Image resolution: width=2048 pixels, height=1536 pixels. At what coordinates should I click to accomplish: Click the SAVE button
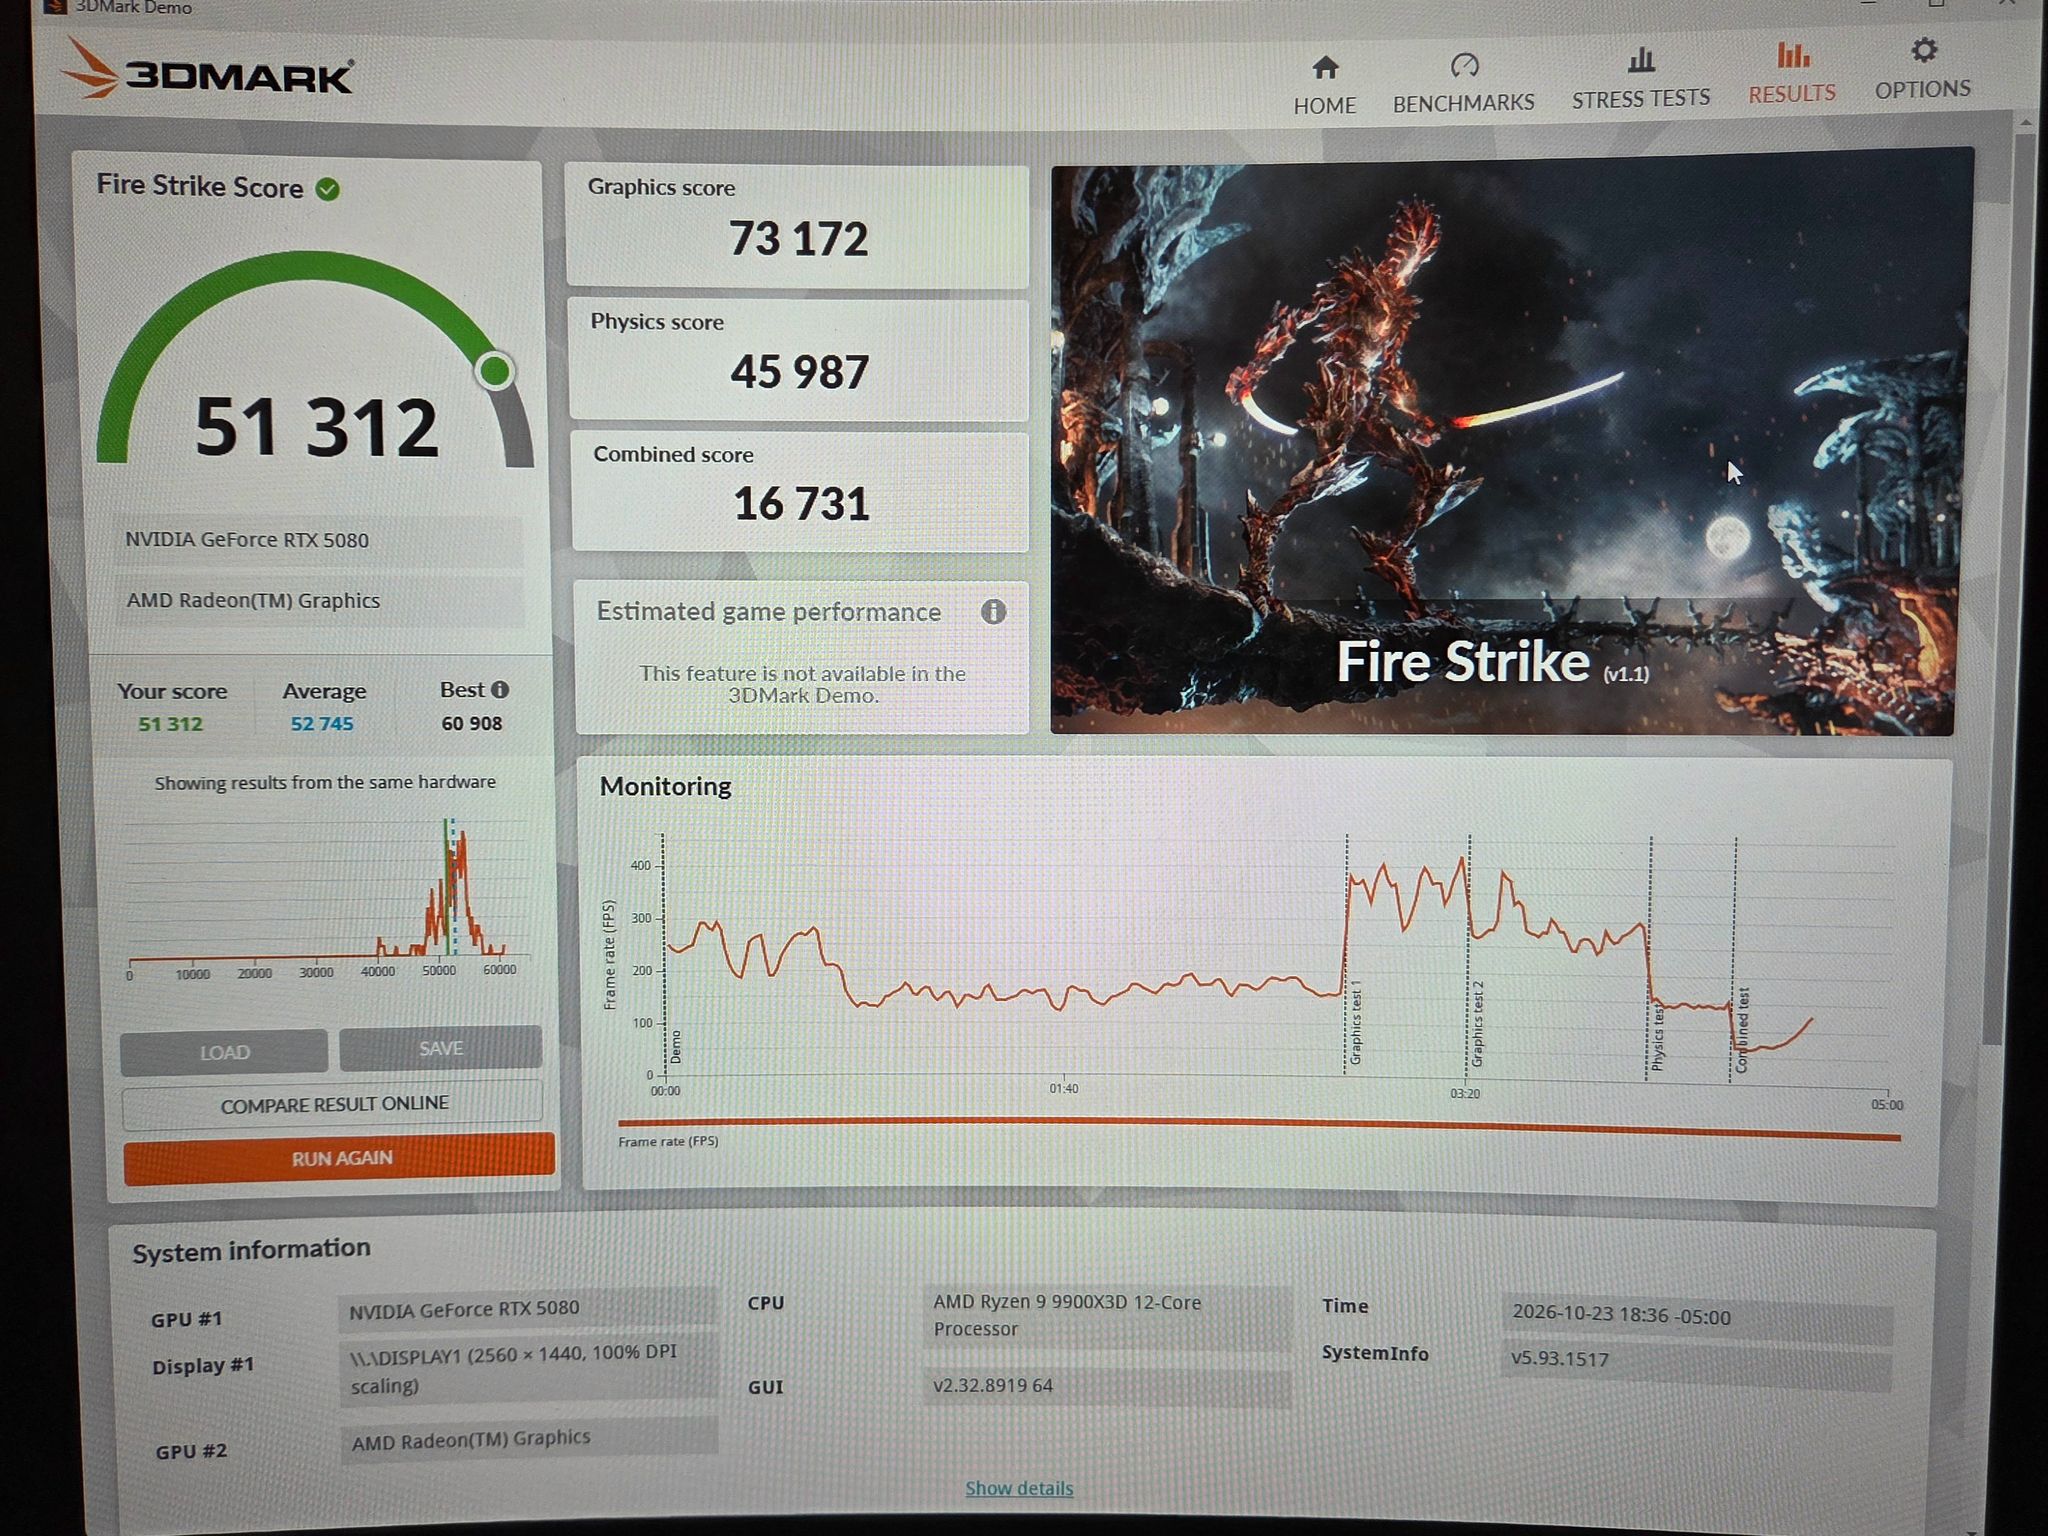point(441,1048)
